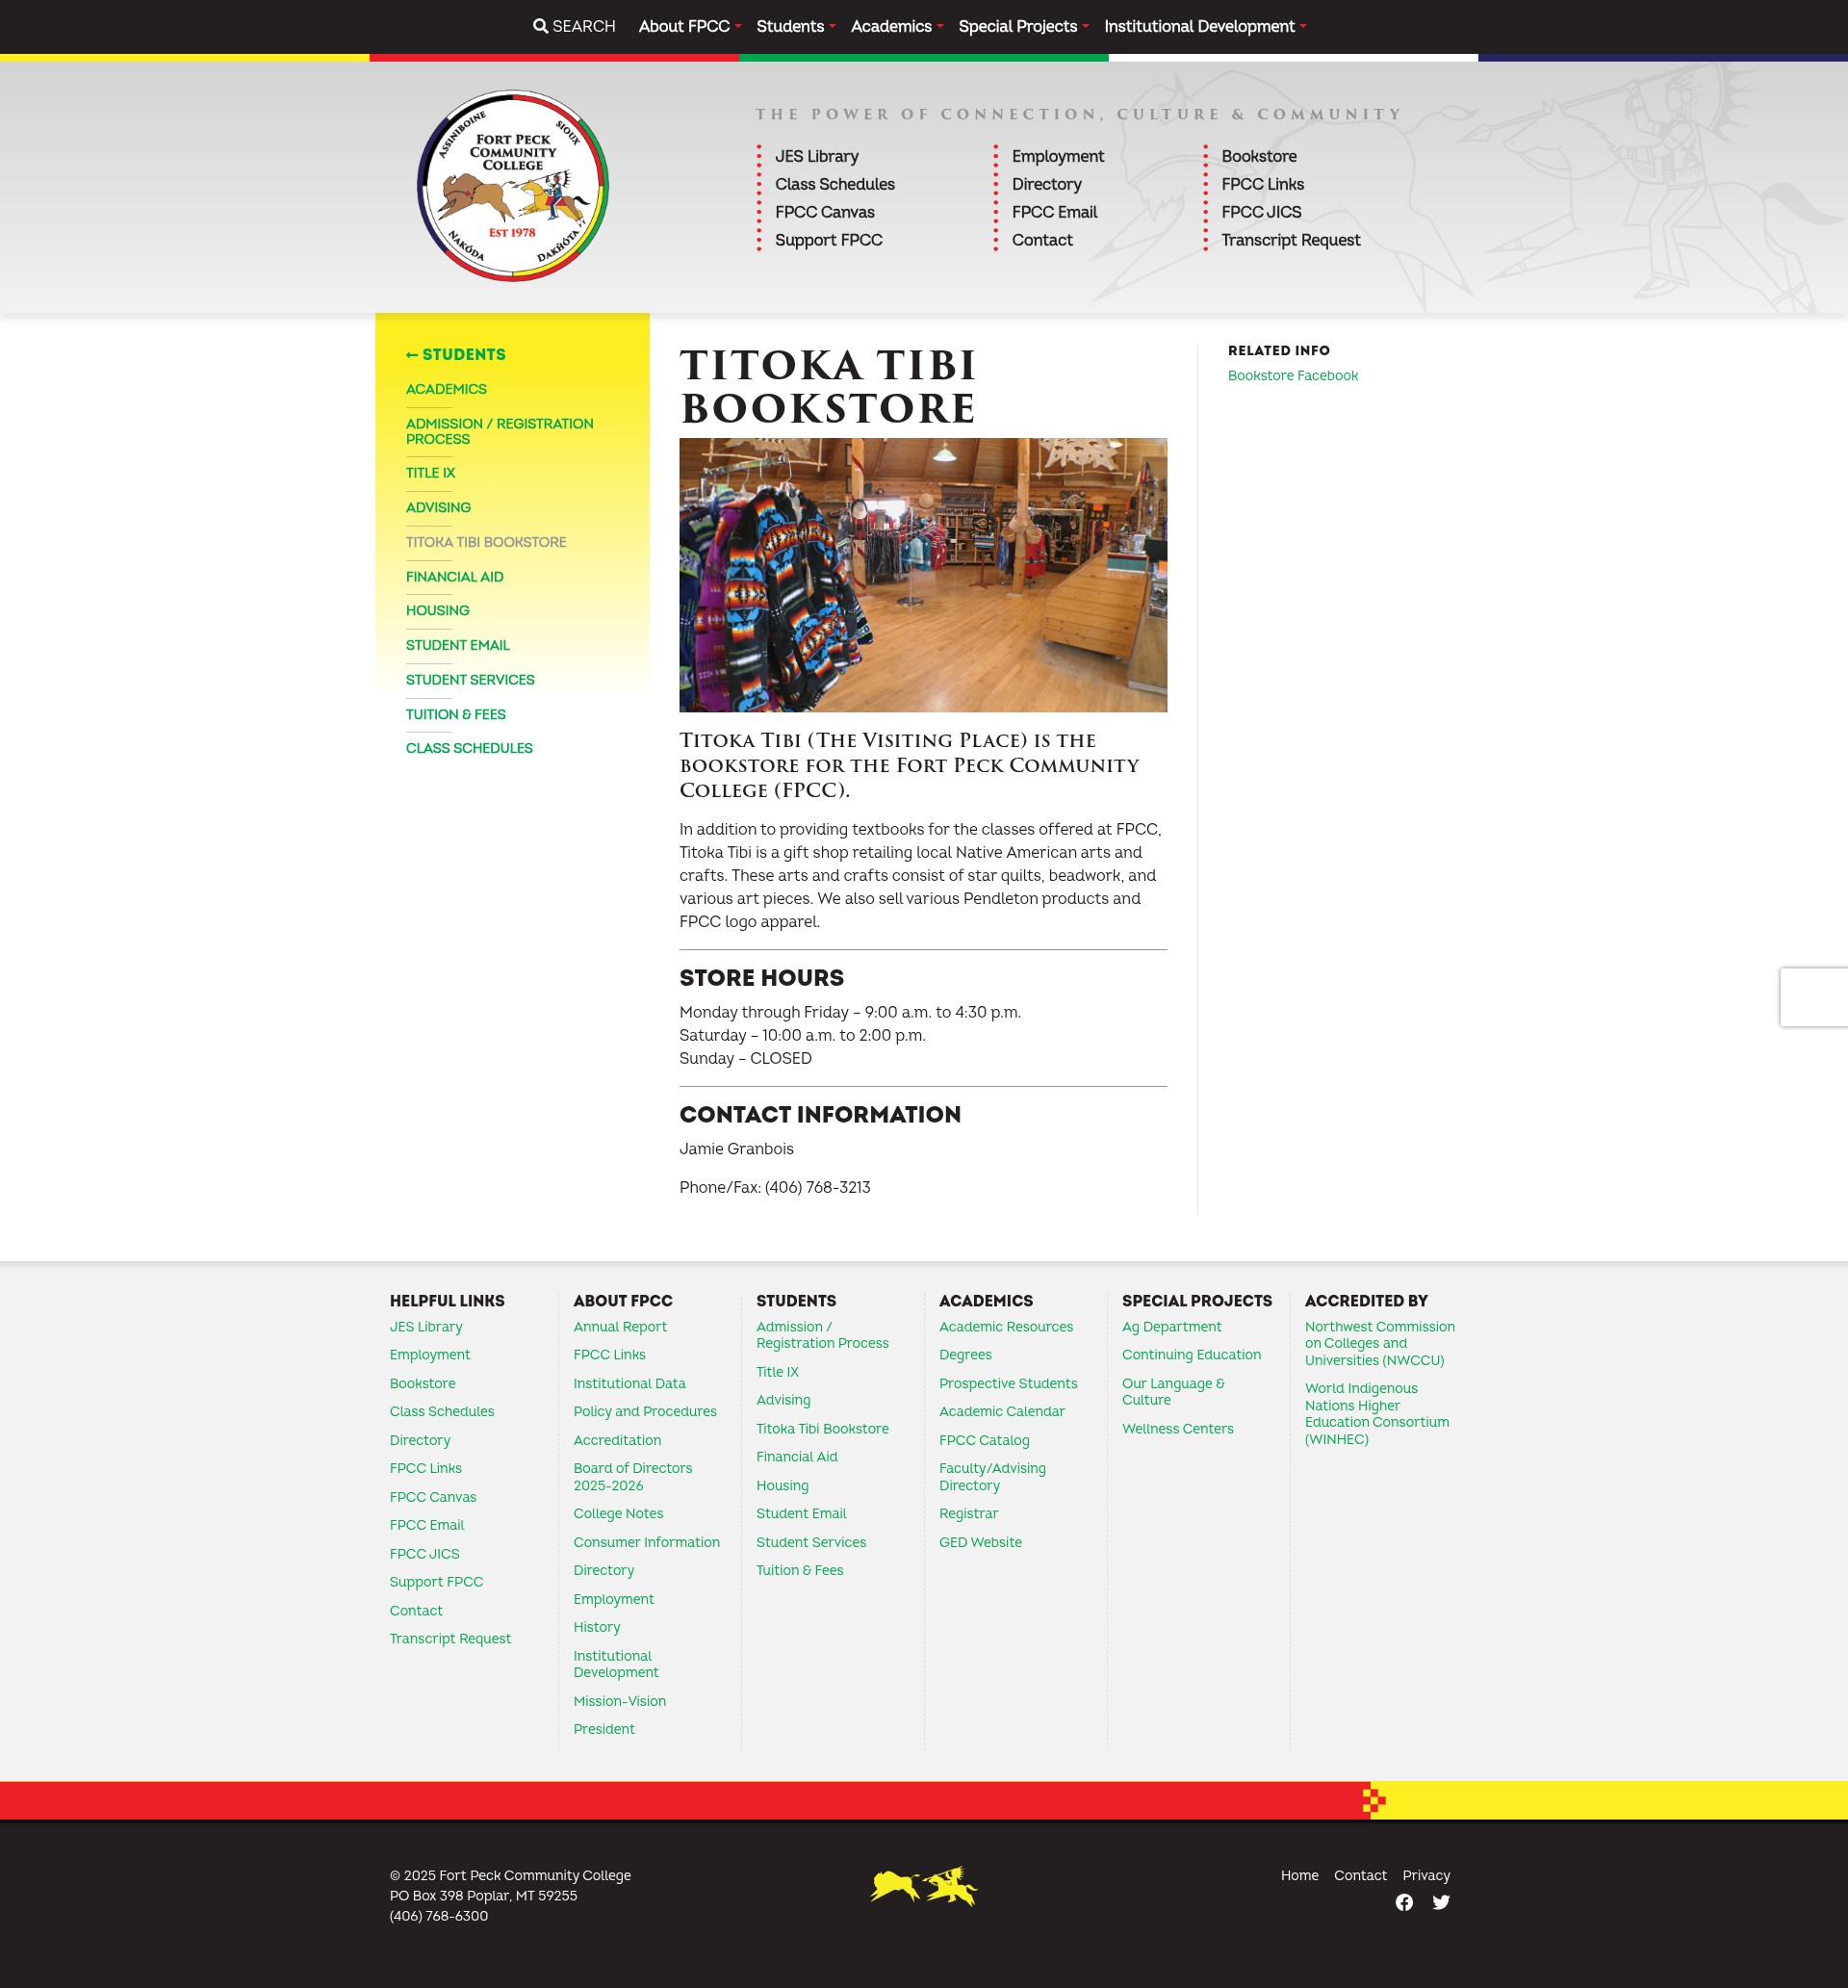This screenshot has width=1848, height=1988.
Task: Open Contact header quick link
Action: click(x=1041, y=240)
